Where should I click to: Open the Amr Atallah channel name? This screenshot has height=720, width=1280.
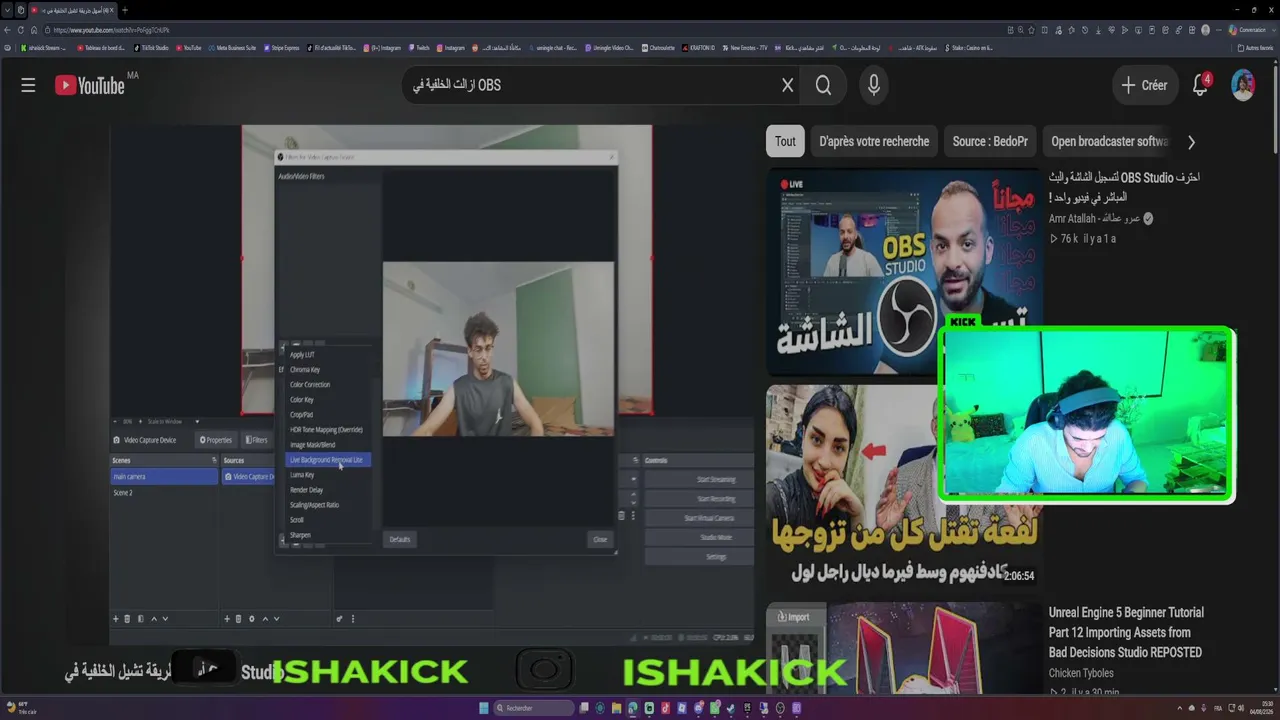coord(1095,218)
